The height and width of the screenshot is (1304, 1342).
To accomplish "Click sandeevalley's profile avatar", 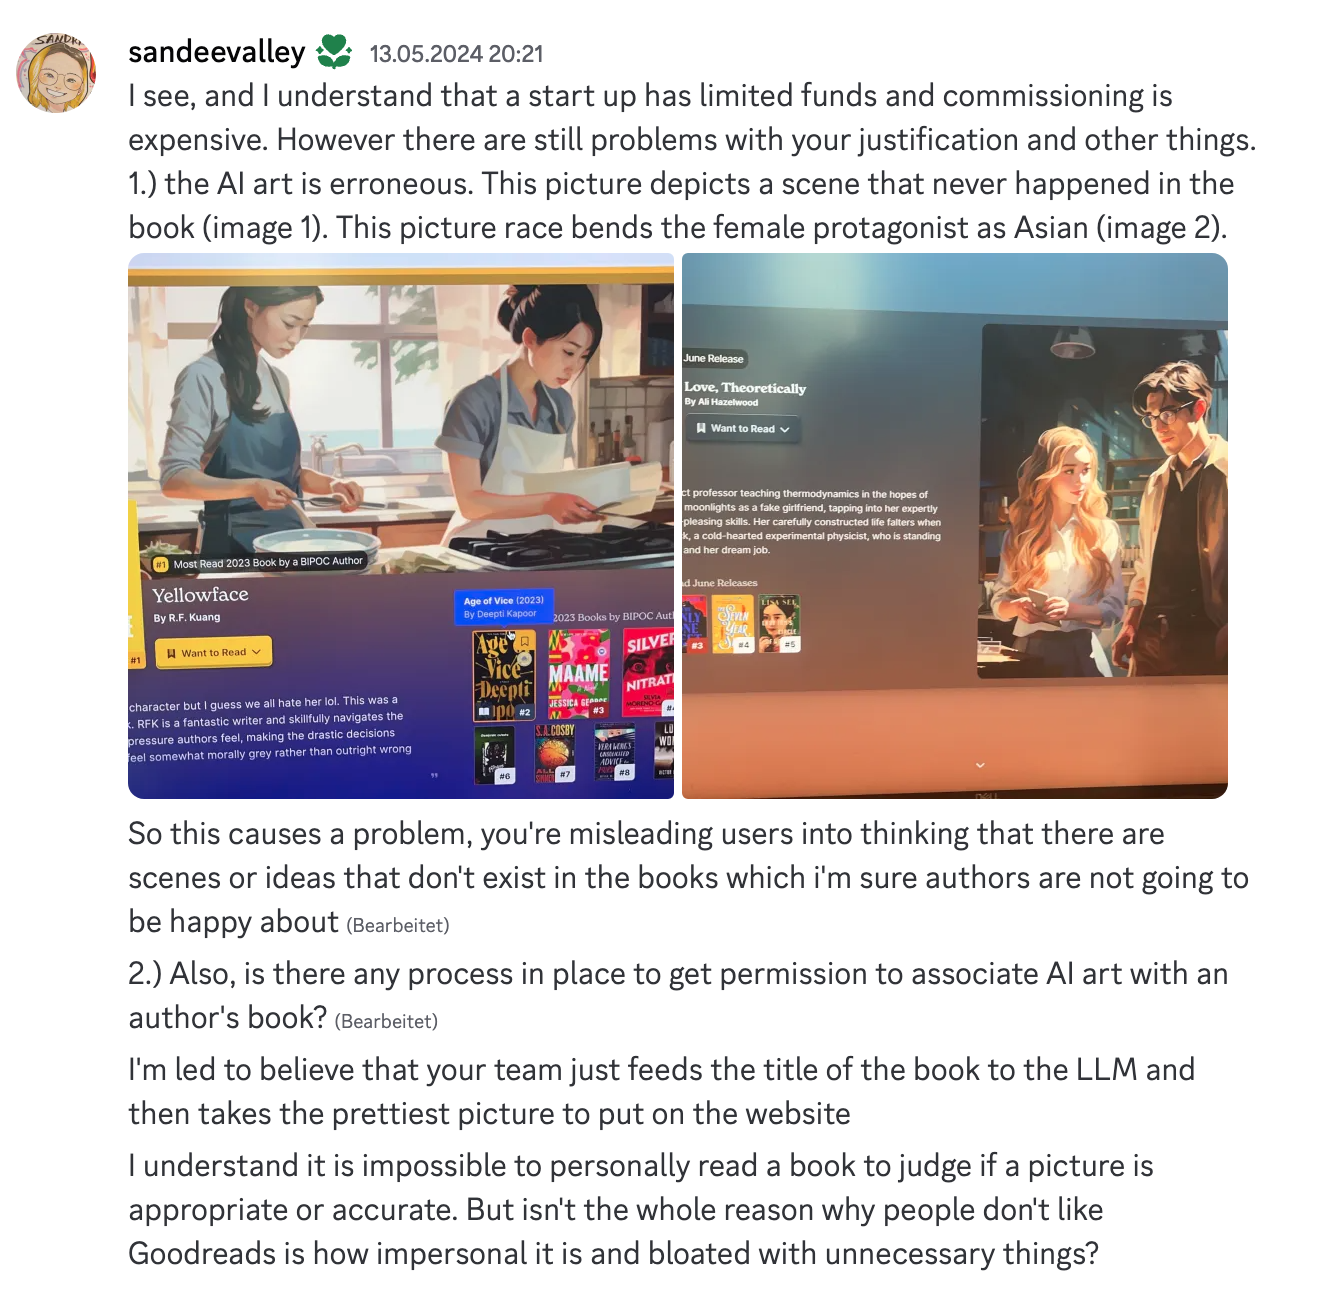I will tap(56, 72).
